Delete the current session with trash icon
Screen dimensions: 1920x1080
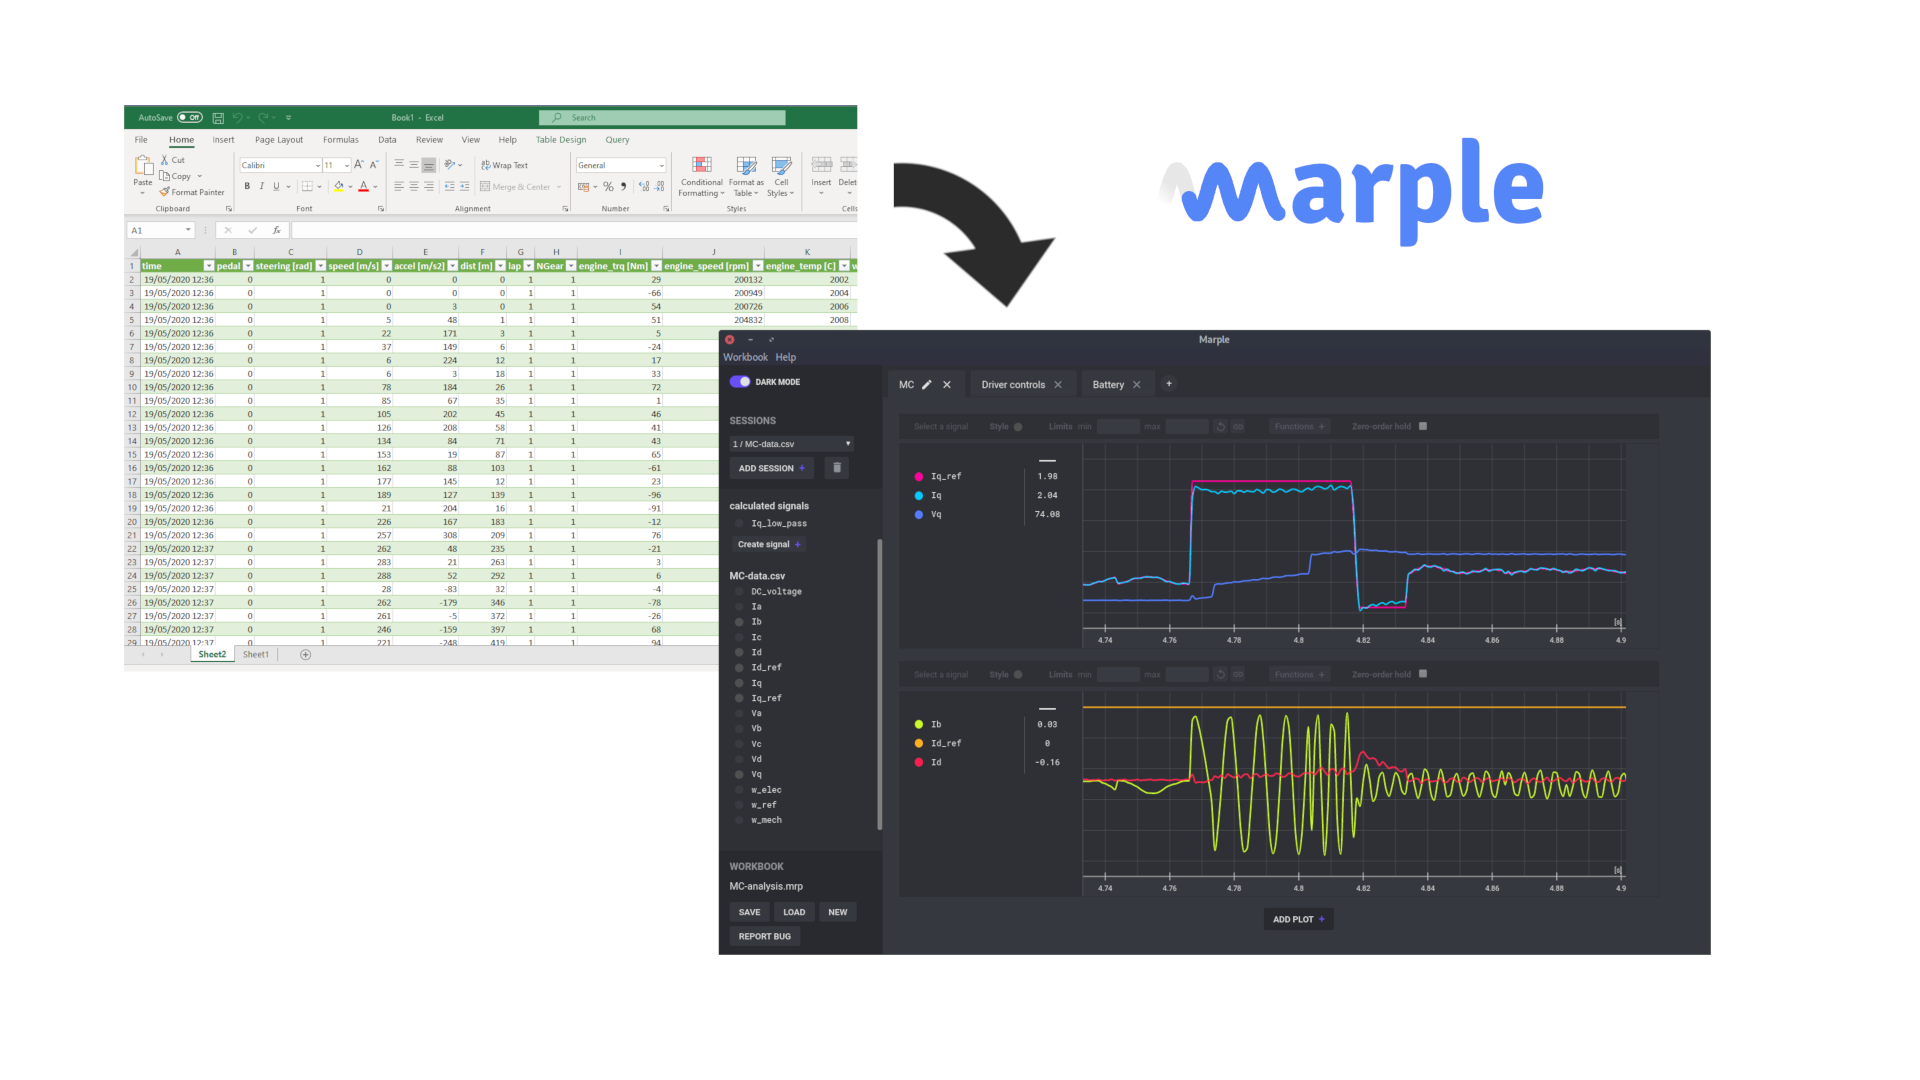tap(837, 468)
